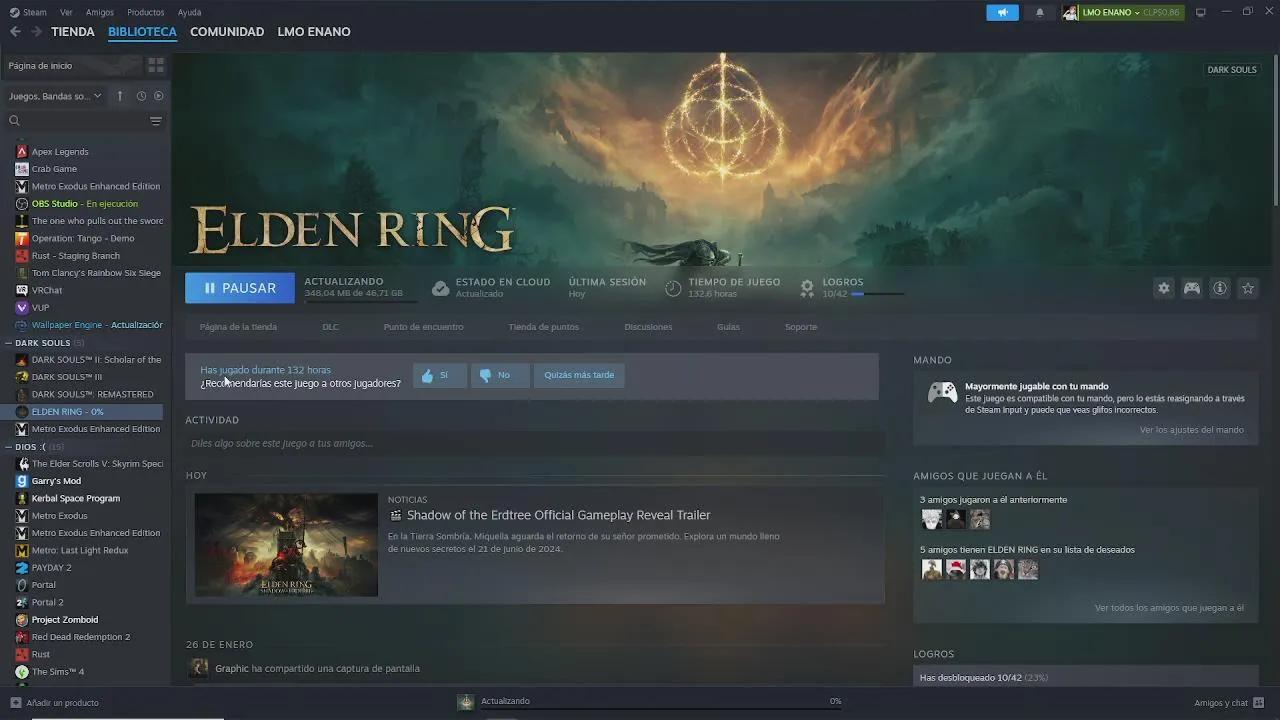Recommend the game with the Sí thumbs-up
1280x720 pixels.
pyautogui.click(x=439, y=375)
